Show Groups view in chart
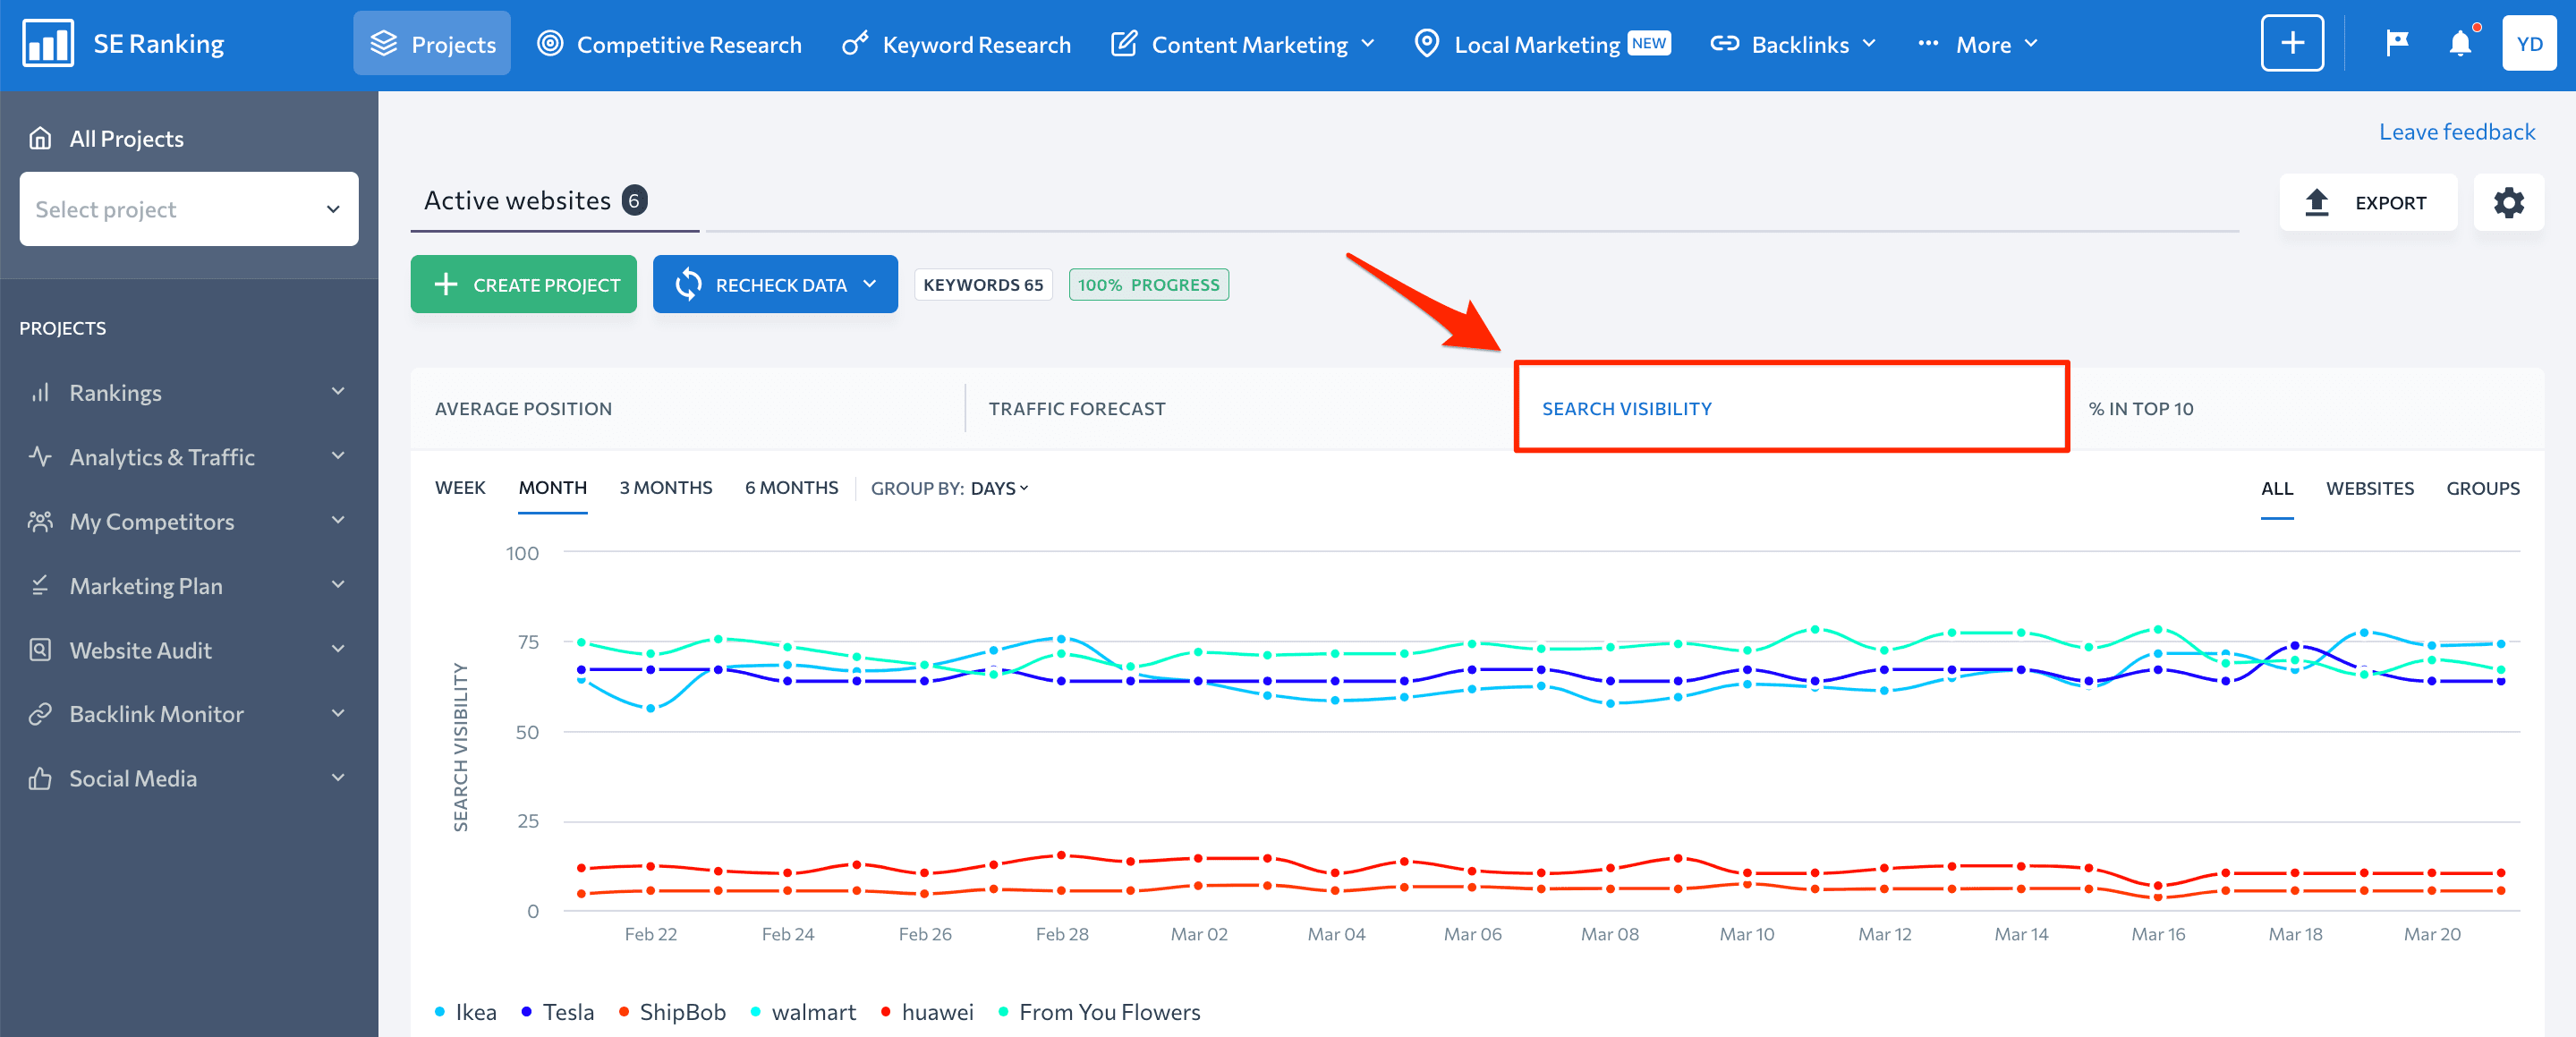2576x1037 pixels. 2482,488
